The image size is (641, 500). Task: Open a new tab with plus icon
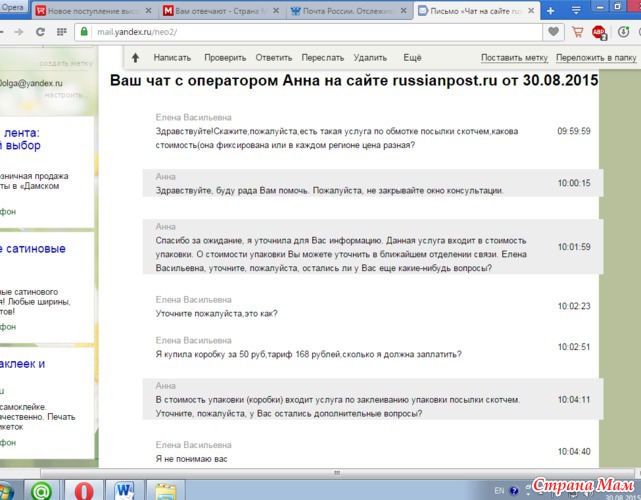(x=551, y=11)
